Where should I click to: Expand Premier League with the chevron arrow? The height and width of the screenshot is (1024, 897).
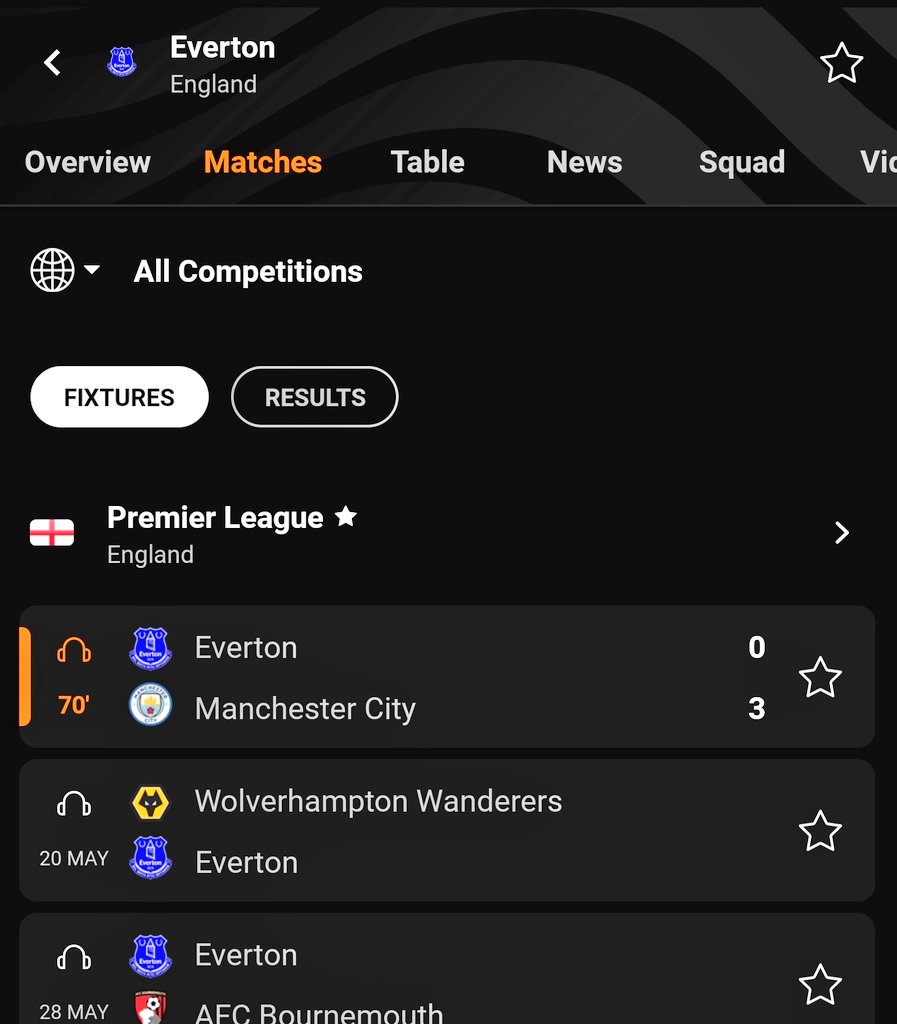pos(842,533)
